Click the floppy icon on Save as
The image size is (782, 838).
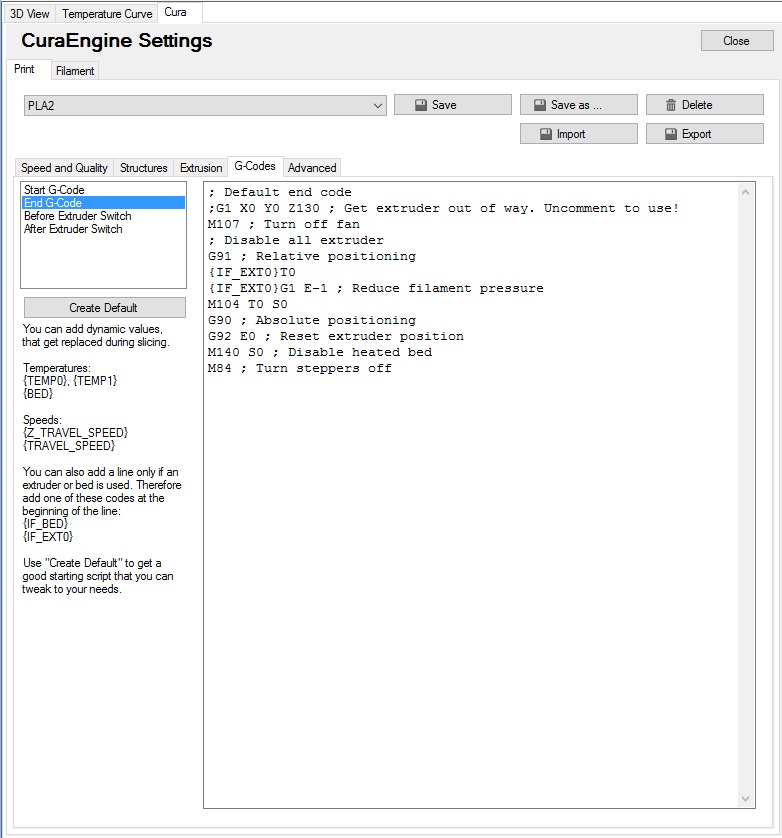pos(540,105)
